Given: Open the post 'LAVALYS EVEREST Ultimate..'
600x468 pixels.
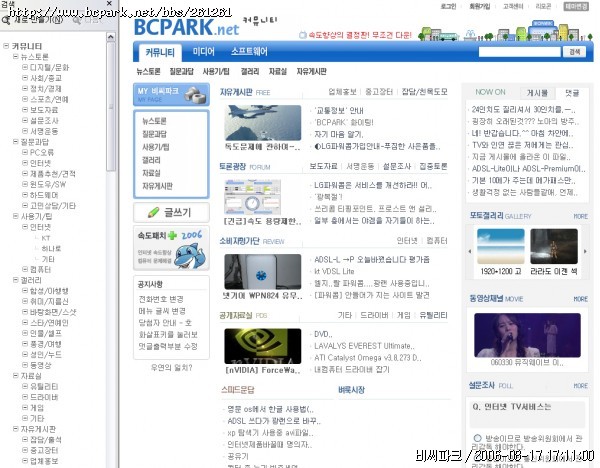Looking at the screenshot, I should 364,346.
